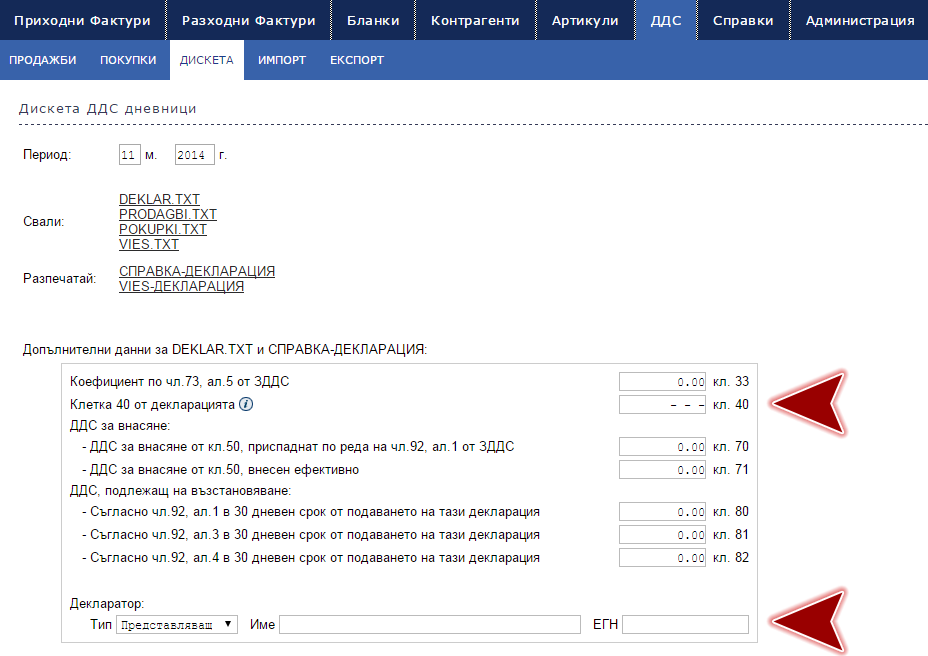Focus the кл. 33 coefficient field

click(664, 382)
